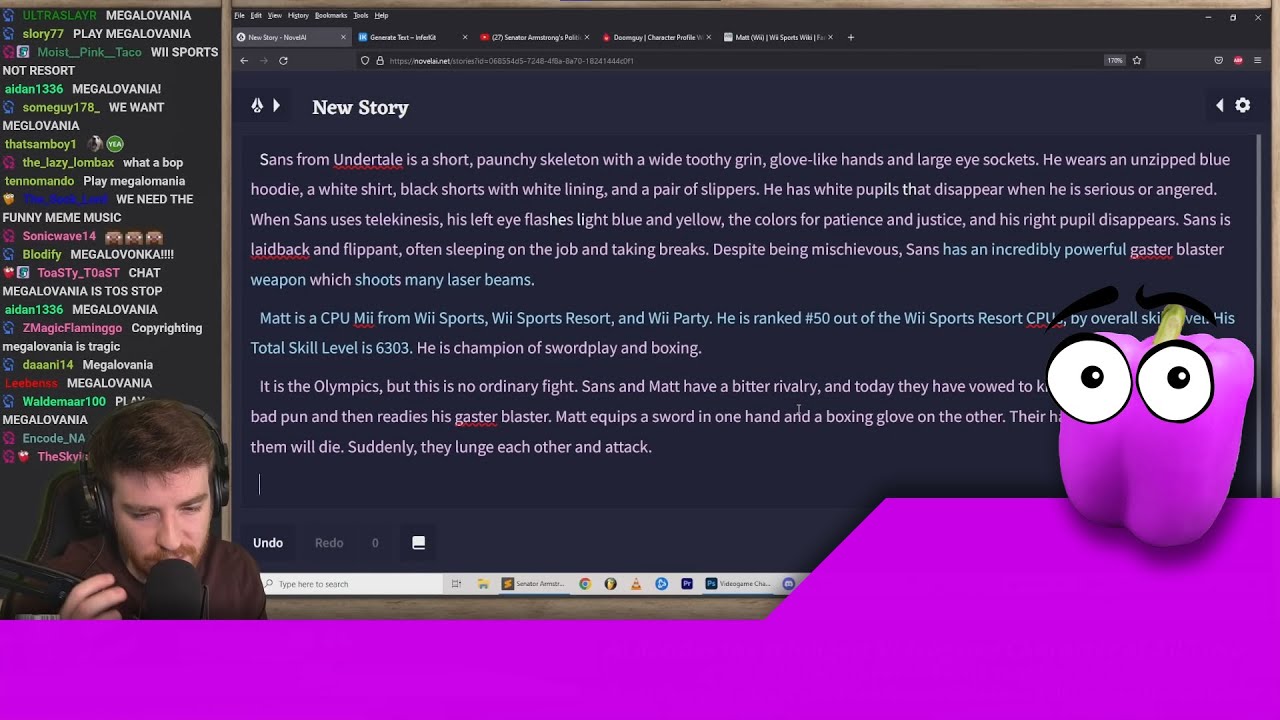
Task: Close the Senator Armstrong tab
Action: pos(587,37)
